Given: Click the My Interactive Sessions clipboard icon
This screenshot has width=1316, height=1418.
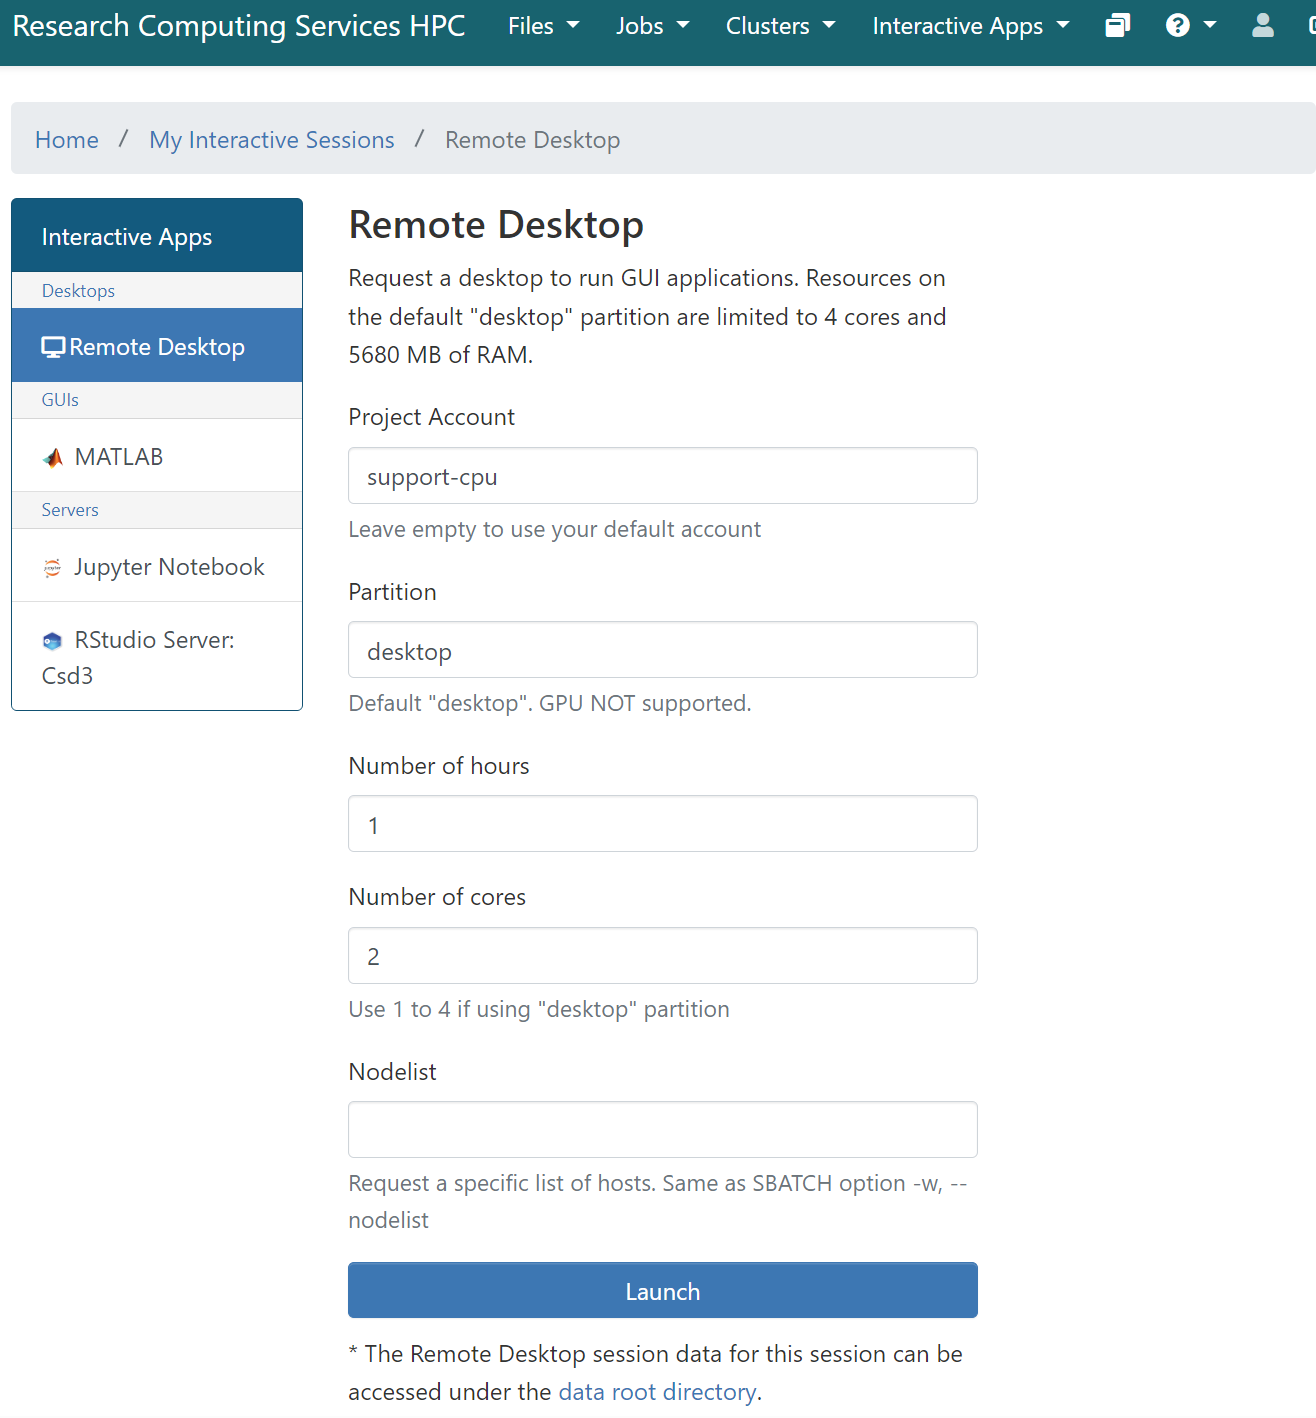Looking at the screenshot, I should 1117,26.
